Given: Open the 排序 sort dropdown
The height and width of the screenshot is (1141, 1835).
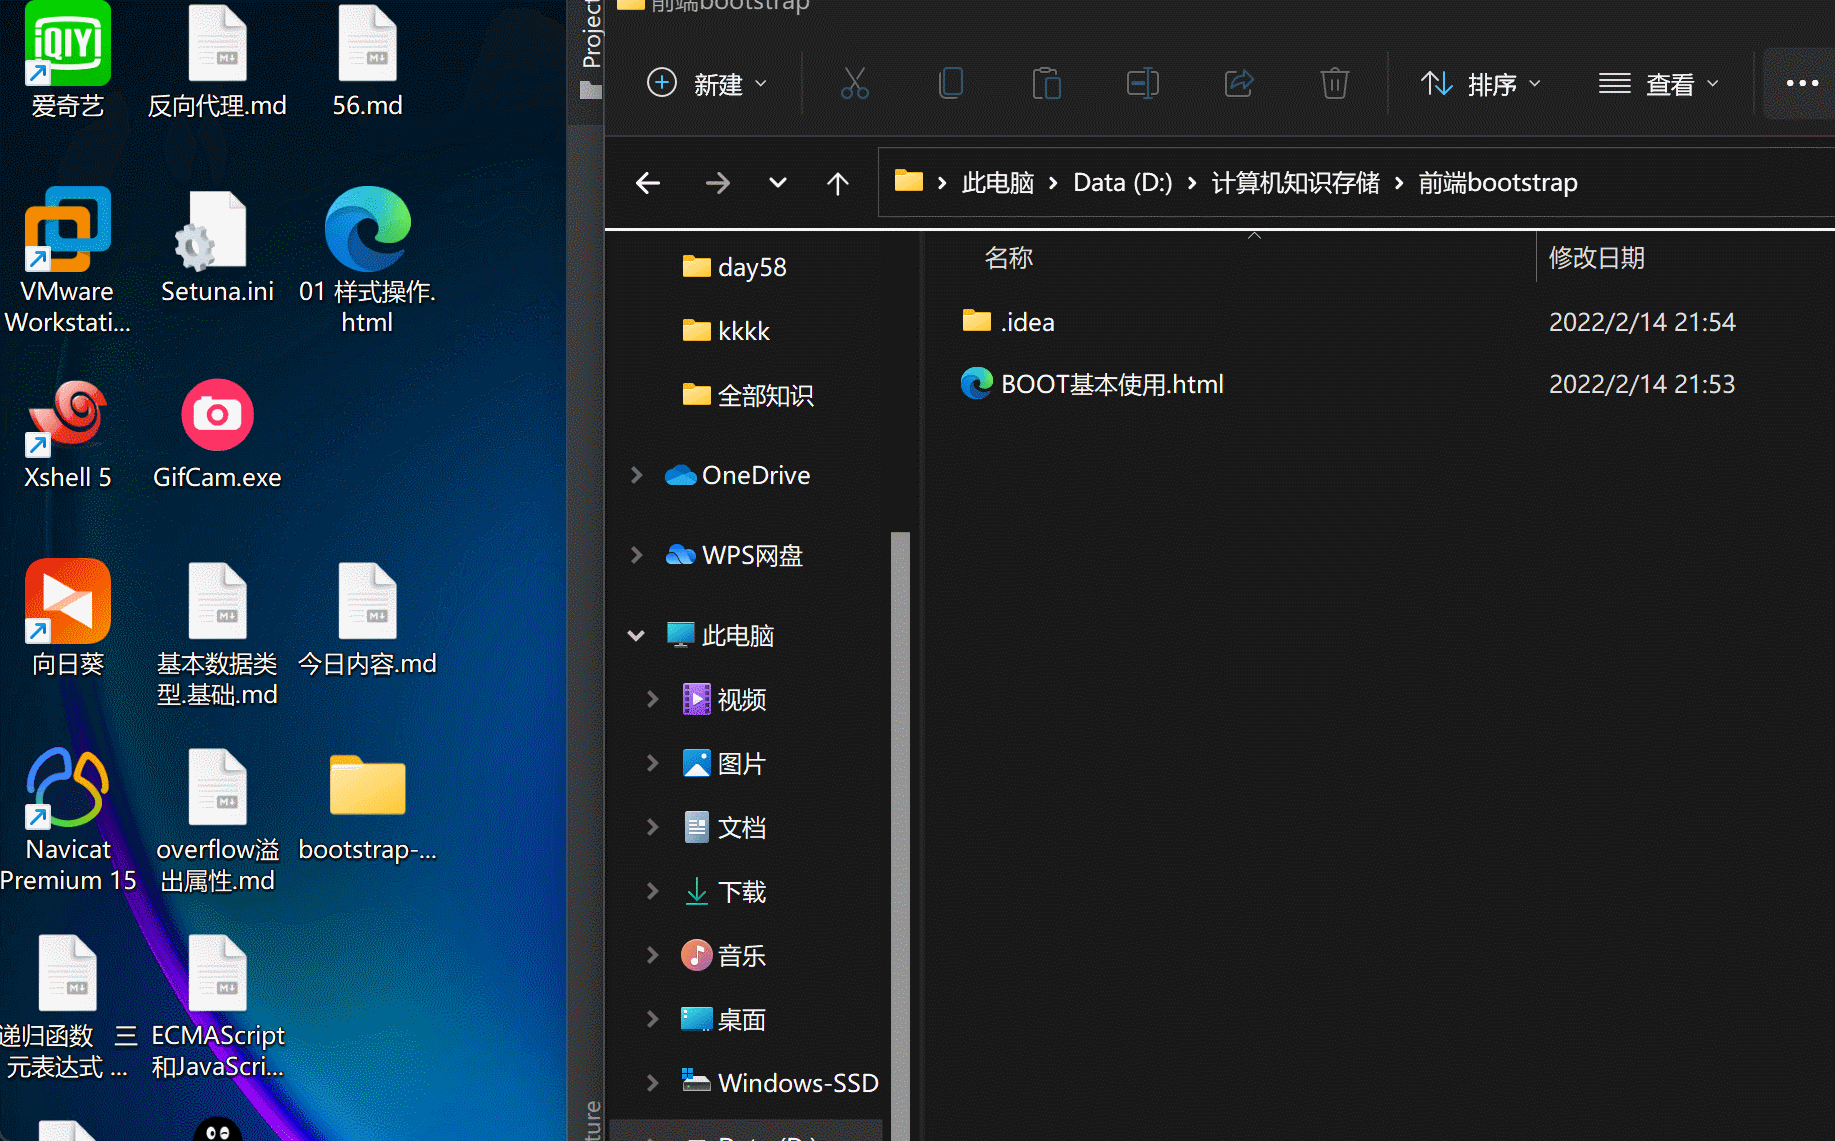Looking at the screenshot, I should tap(1481, 84).
